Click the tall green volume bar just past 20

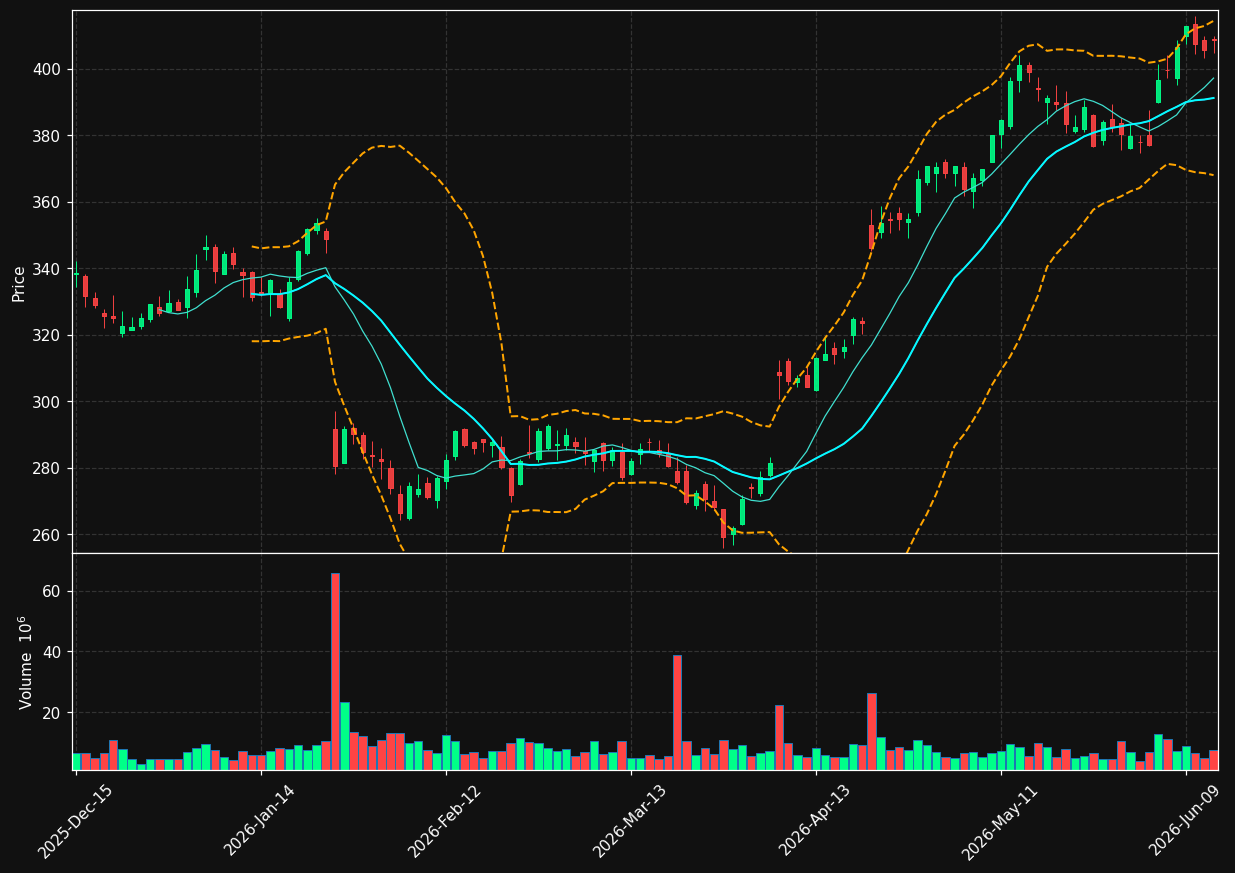point(345,736)
